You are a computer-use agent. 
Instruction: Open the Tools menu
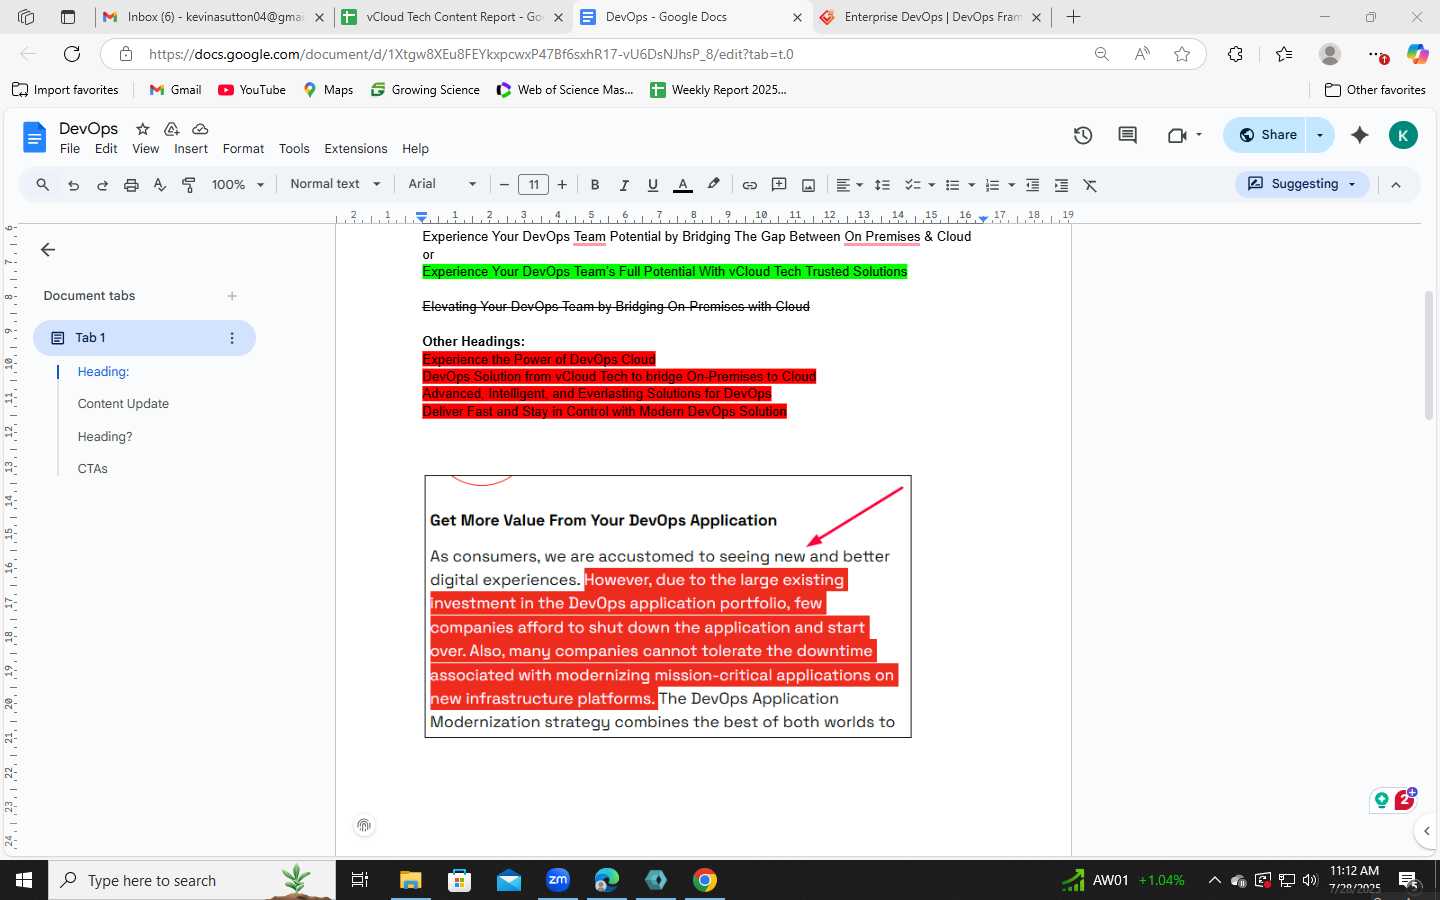point(294,149)
